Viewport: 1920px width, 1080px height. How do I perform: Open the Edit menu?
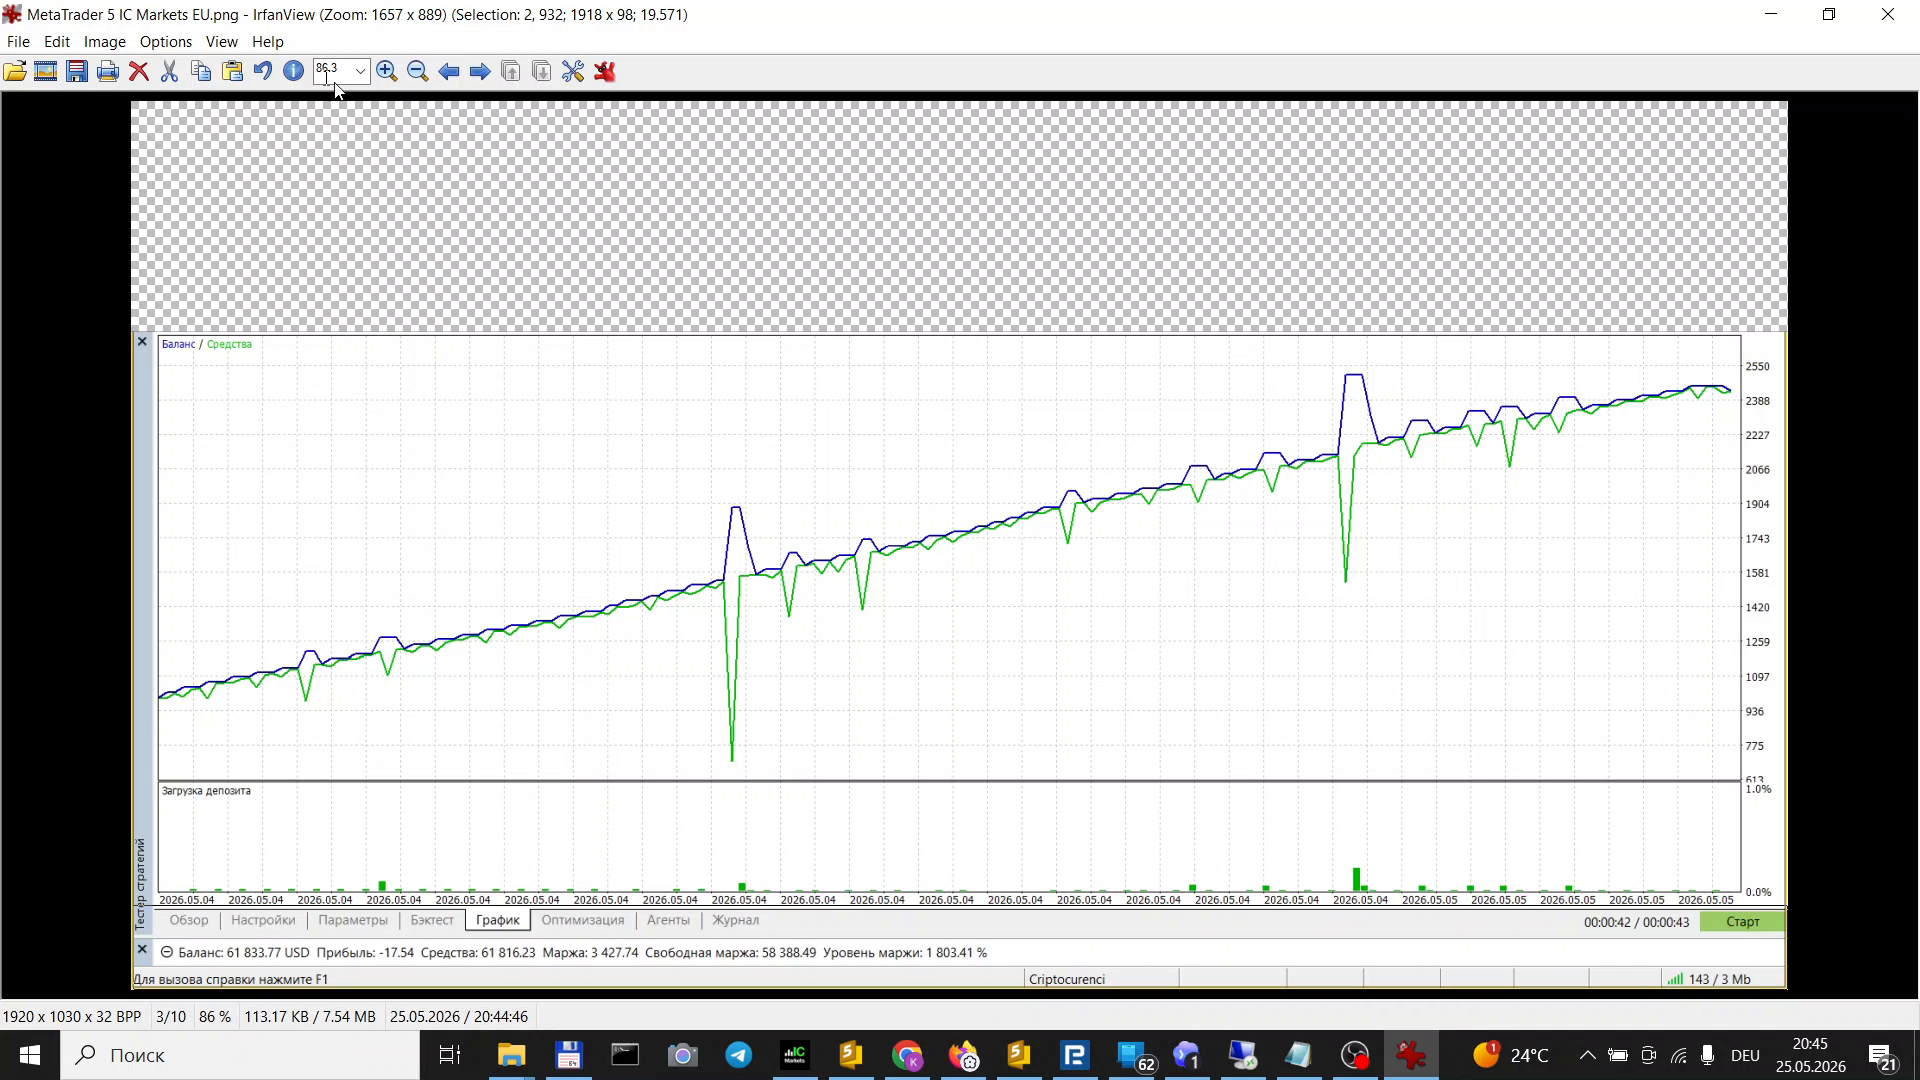(x=56, y=42)
